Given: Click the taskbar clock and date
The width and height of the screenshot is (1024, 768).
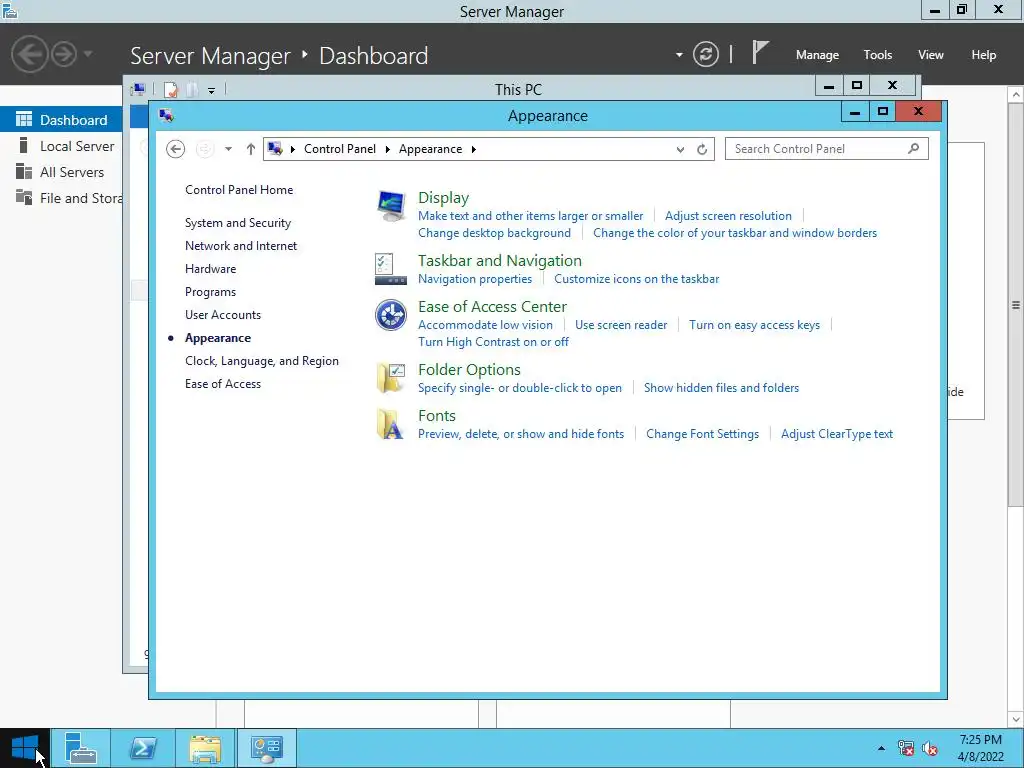Looking at the screenshot, I should (x=980, y=748).
